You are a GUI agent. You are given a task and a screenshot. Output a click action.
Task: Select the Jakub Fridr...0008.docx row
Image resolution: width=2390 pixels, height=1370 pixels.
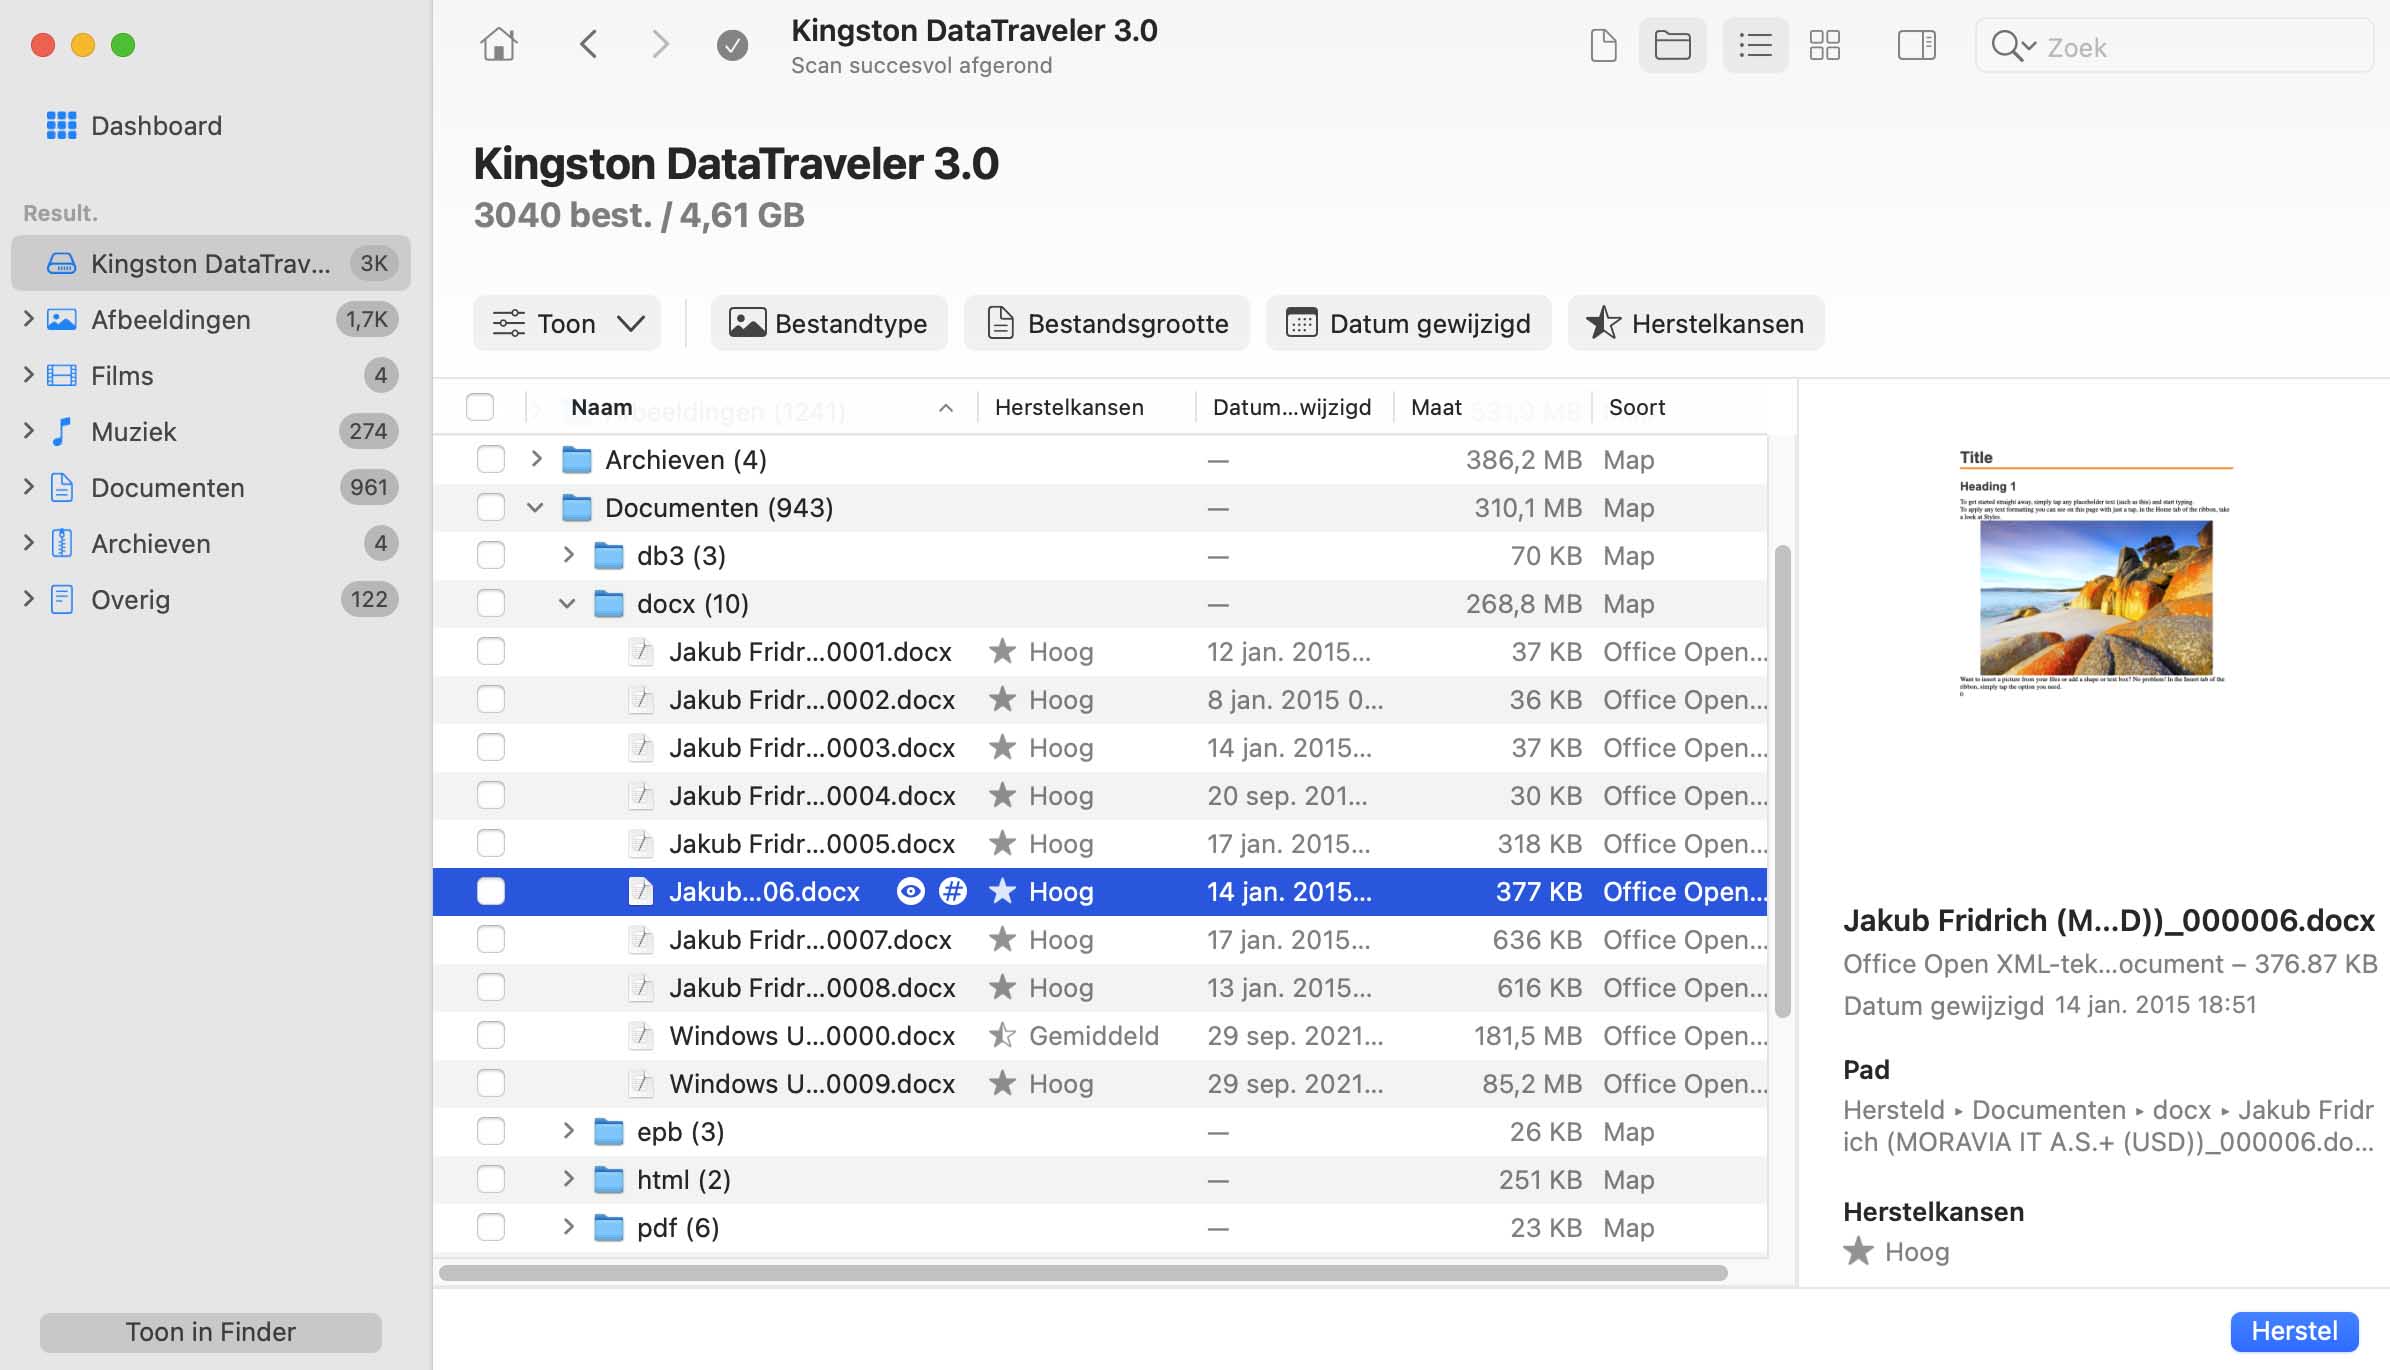click(x=1100, y=987)
